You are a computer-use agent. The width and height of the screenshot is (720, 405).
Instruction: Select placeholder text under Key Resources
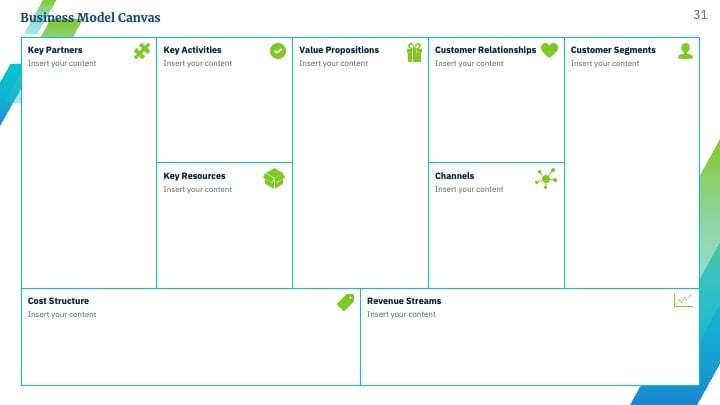(197, 189)
